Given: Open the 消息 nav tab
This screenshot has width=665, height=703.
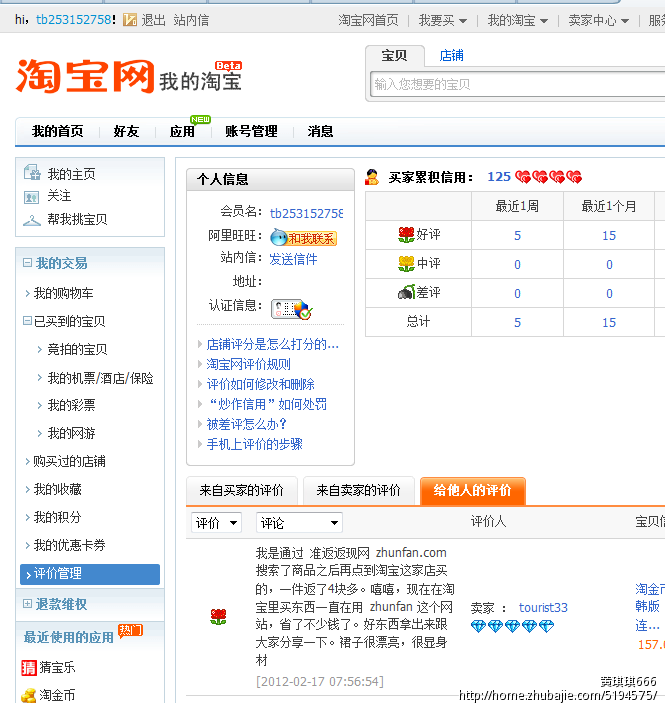Looking at the screenshot, I should coord(320,131).
